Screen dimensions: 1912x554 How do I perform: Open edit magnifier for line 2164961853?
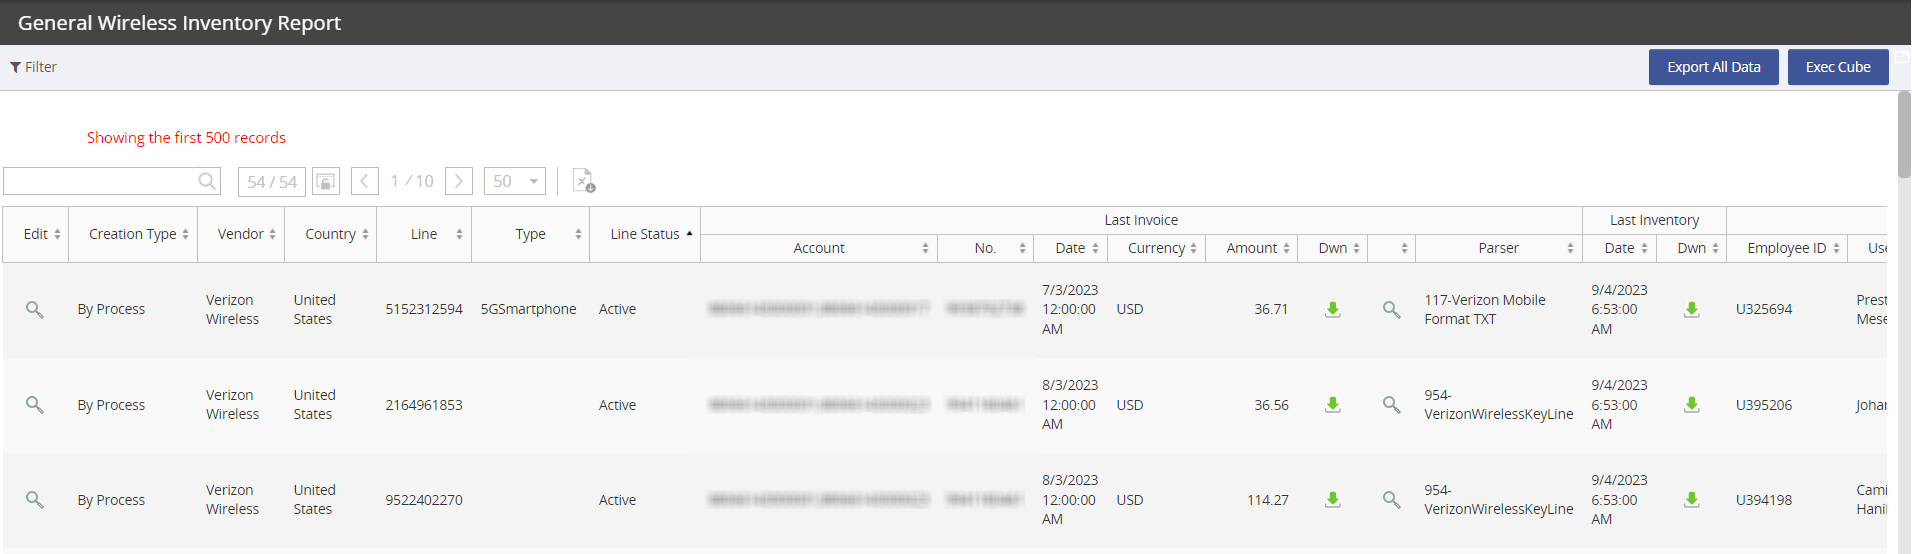35,405
